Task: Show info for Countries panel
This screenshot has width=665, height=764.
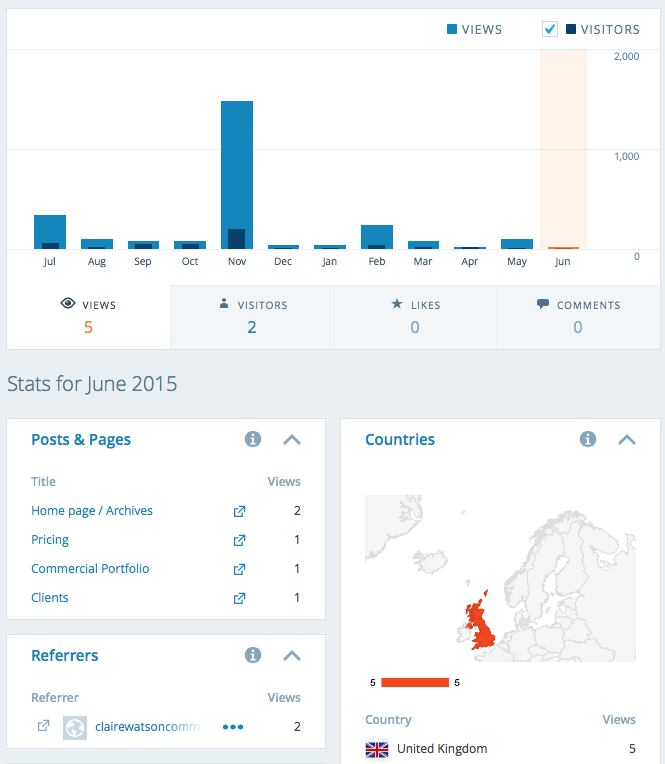Action: click(x=588, y=439)
